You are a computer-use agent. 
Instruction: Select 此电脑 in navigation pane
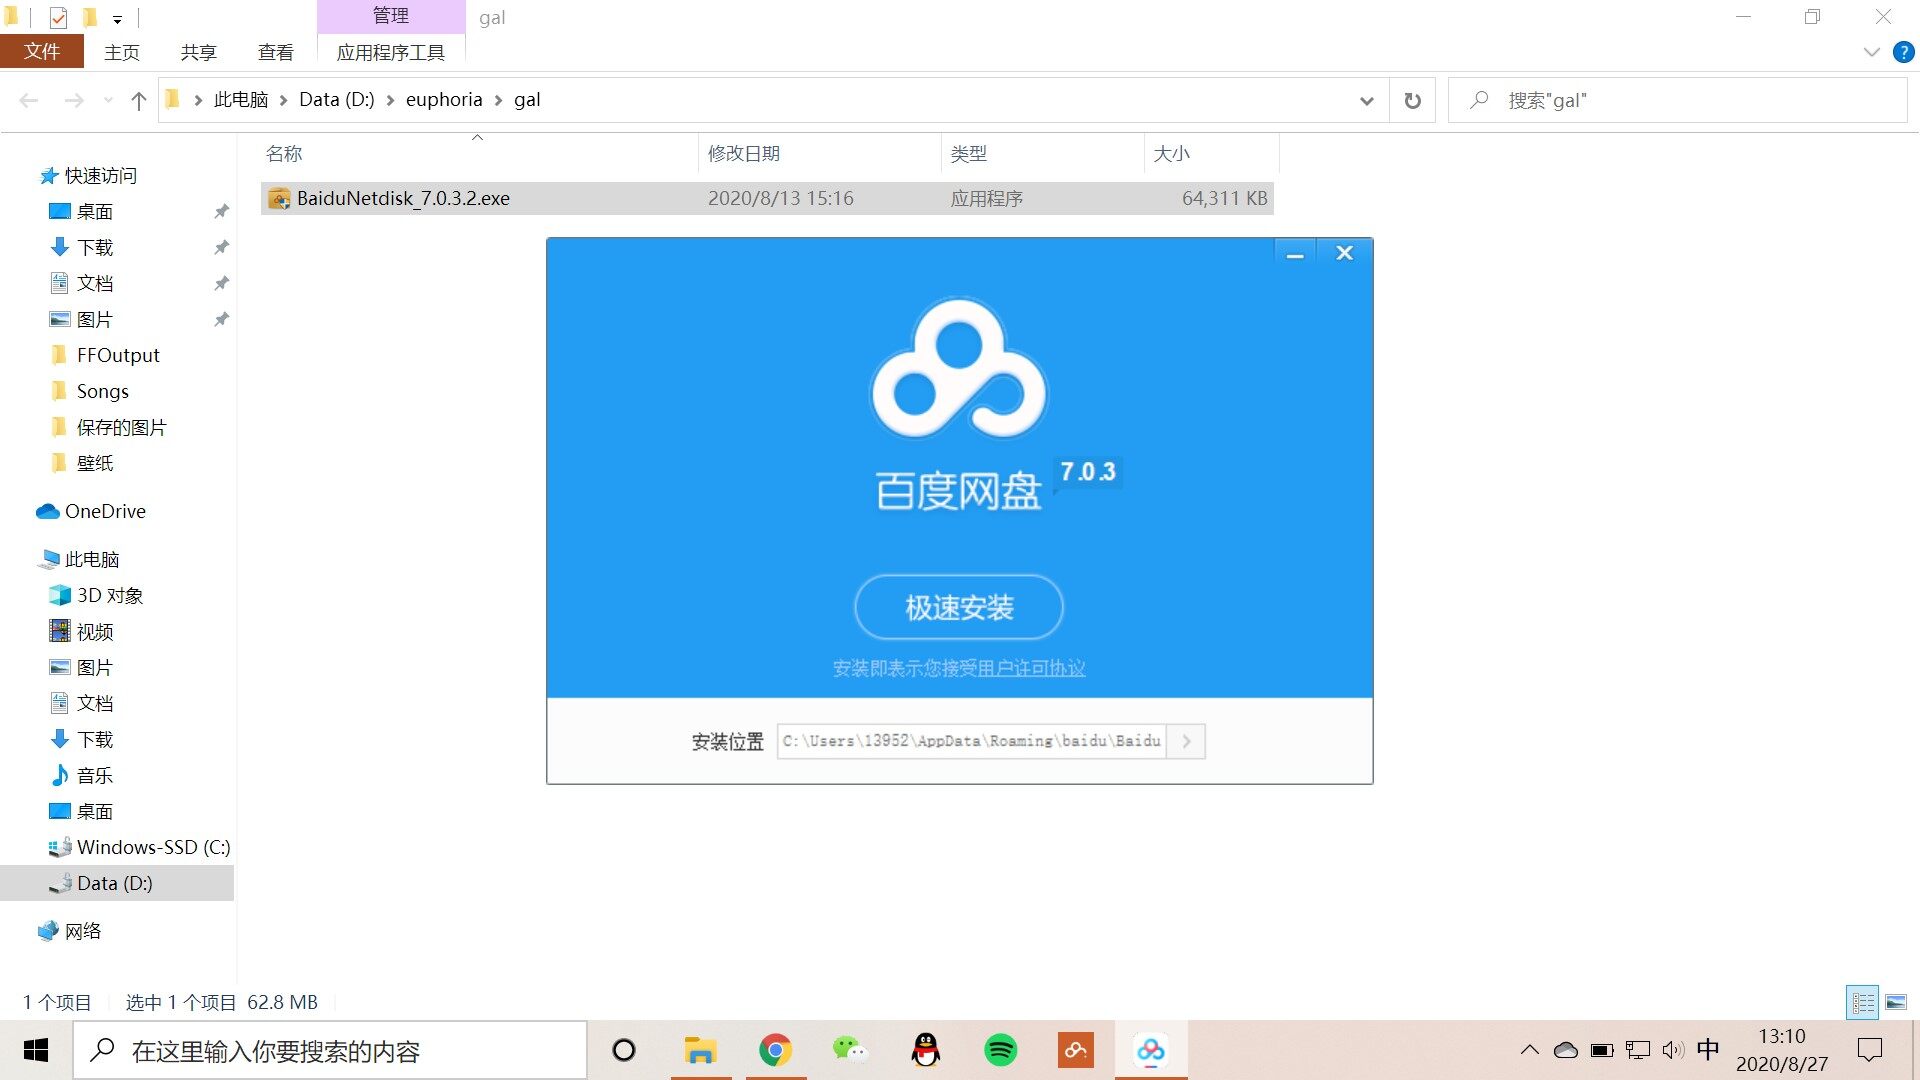(x=91, y=559)
